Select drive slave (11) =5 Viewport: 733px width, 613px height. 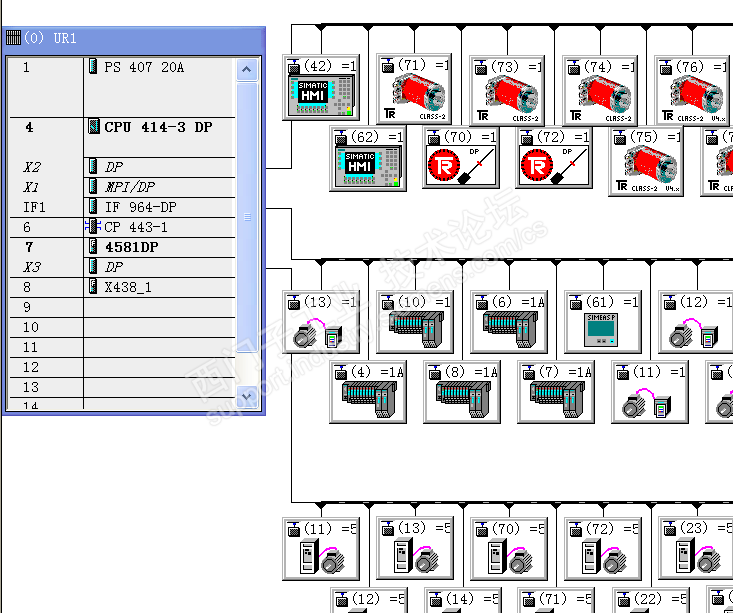pos(321,549)
